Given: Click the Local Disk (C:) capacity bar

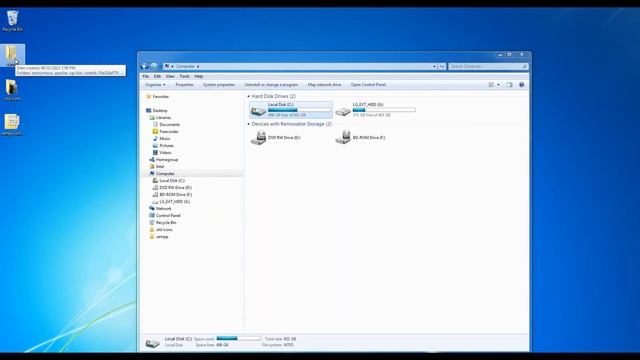Looking at the screenshot, I should click(x=299, y=110).
